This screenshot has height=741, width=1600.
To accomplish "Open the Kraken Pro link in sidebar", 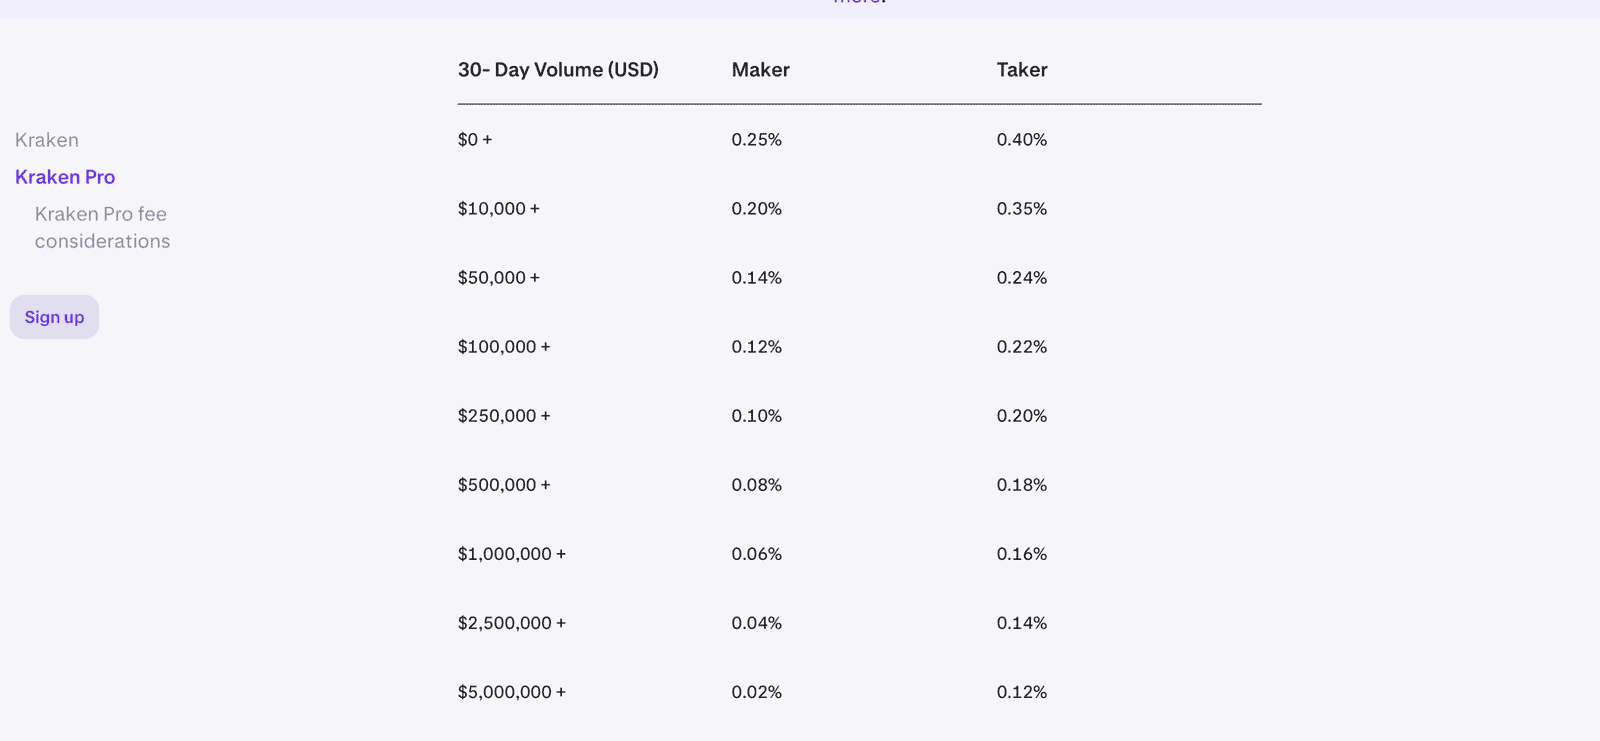I will pos(64,177).
